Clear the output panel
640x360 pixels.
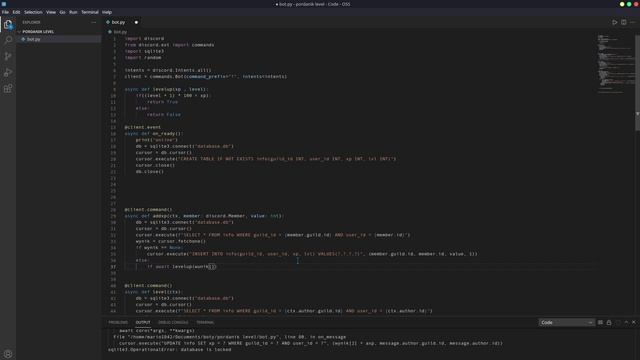pyautogui.click(x=600, y=322)
